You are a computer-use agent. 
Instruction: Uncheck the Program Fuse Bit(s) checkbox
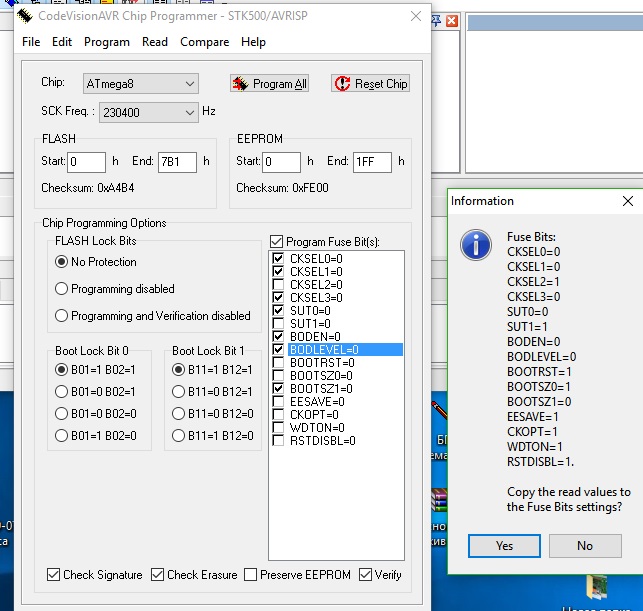click(277, 242)
